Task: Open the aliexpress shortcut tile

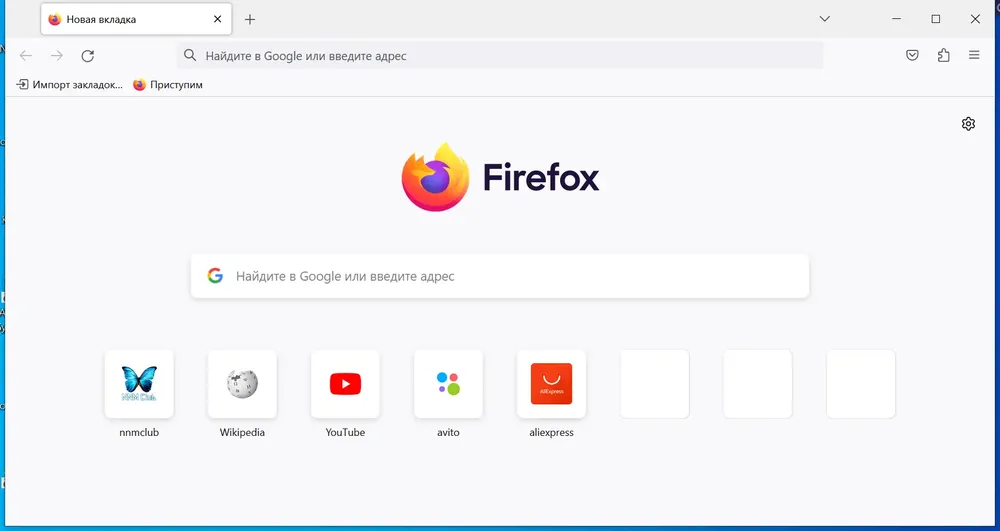Action: coord(552,384)
